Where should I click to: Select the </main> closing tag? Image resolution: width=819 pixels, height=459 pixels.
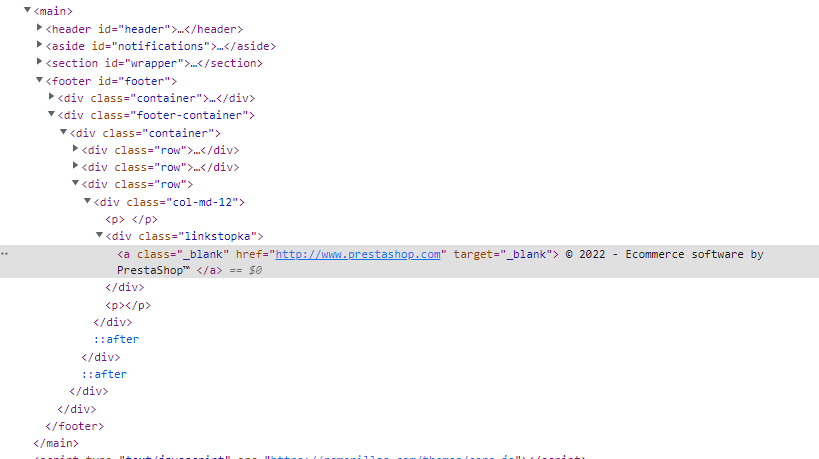(56, 443)
